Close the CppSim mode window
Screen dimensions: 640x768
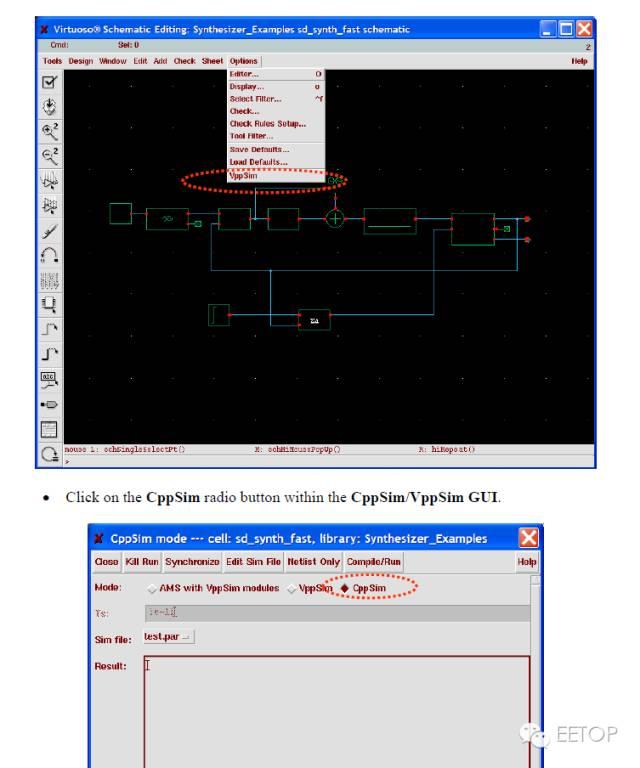(x=529, y=538)
